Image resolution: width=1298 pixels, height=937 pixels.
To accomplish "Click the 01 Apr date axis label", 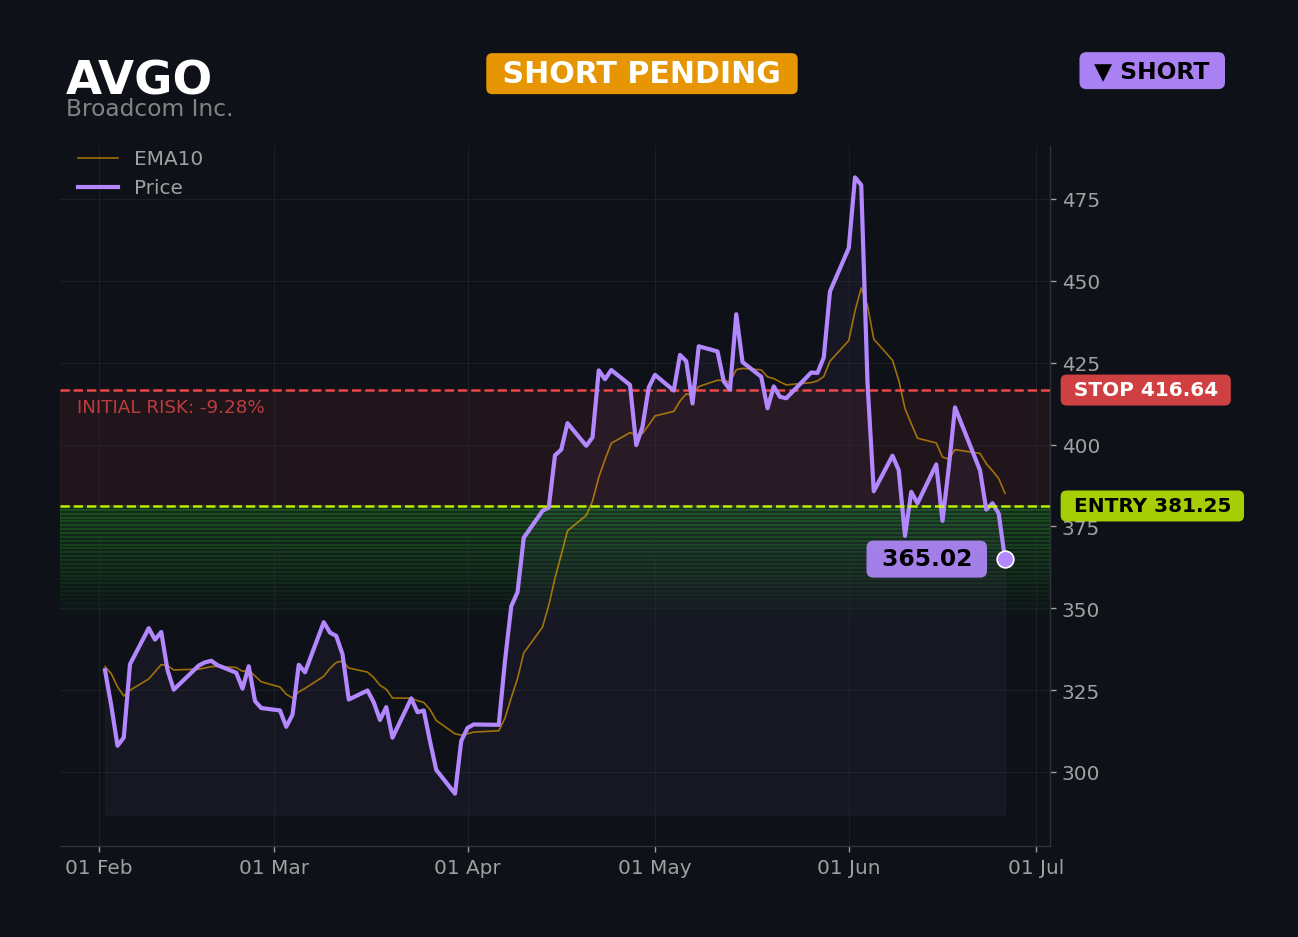I will [x=468, y=868].
